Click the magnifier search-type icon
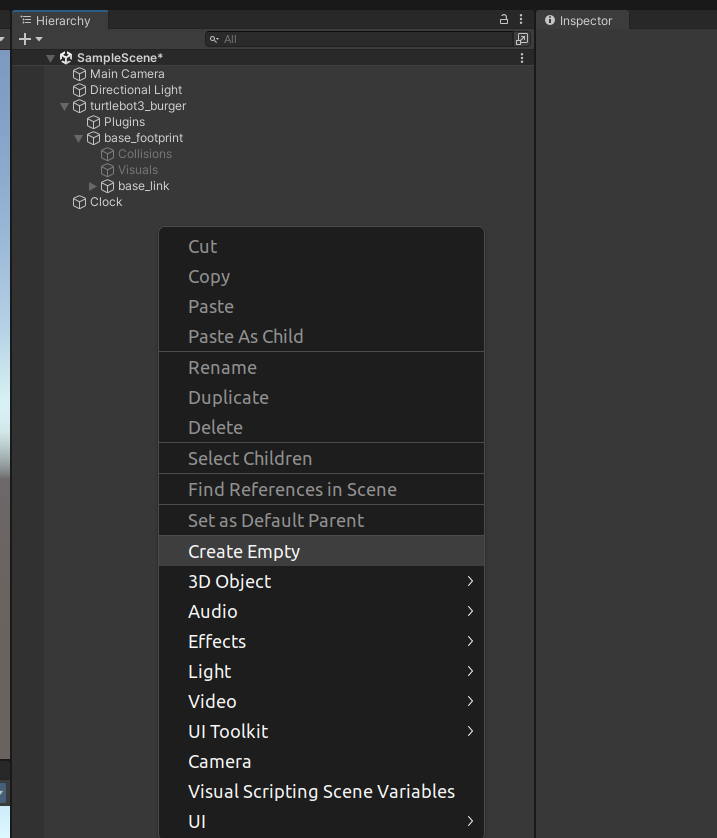Image resolution: width=717 pixels, height=838 pixels. click(212, 39)
